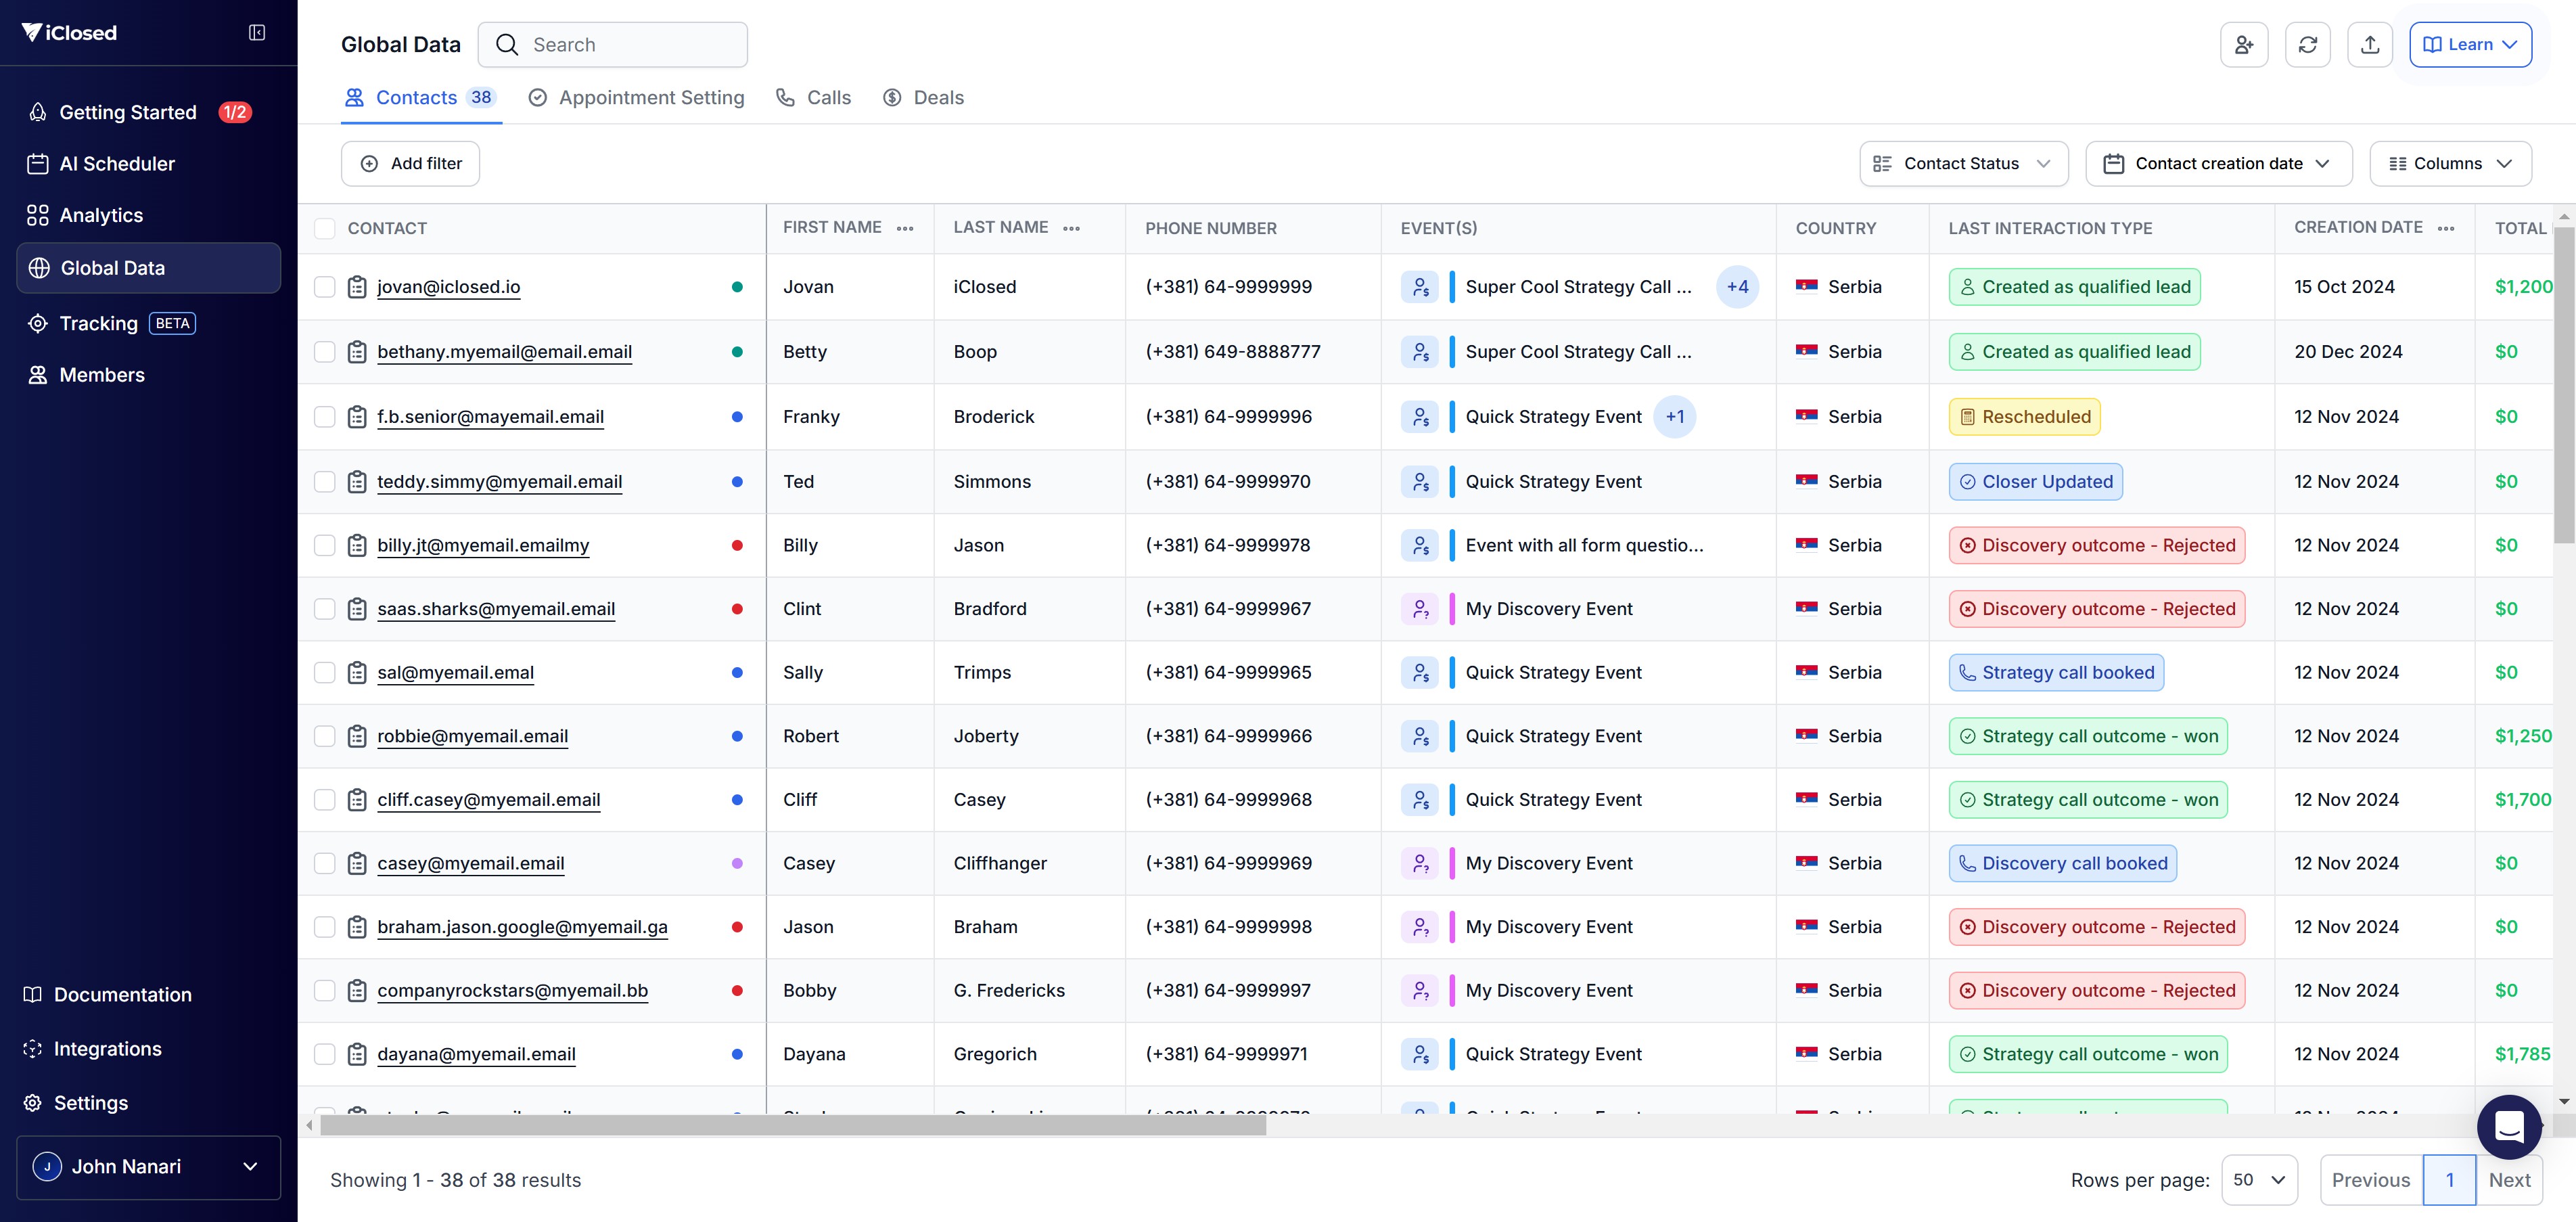Viewport: 2576px width, 1222px height.
Task: Tick checkbox for billy.jt@myemail.emailmy row
Action: coord(324,545)
